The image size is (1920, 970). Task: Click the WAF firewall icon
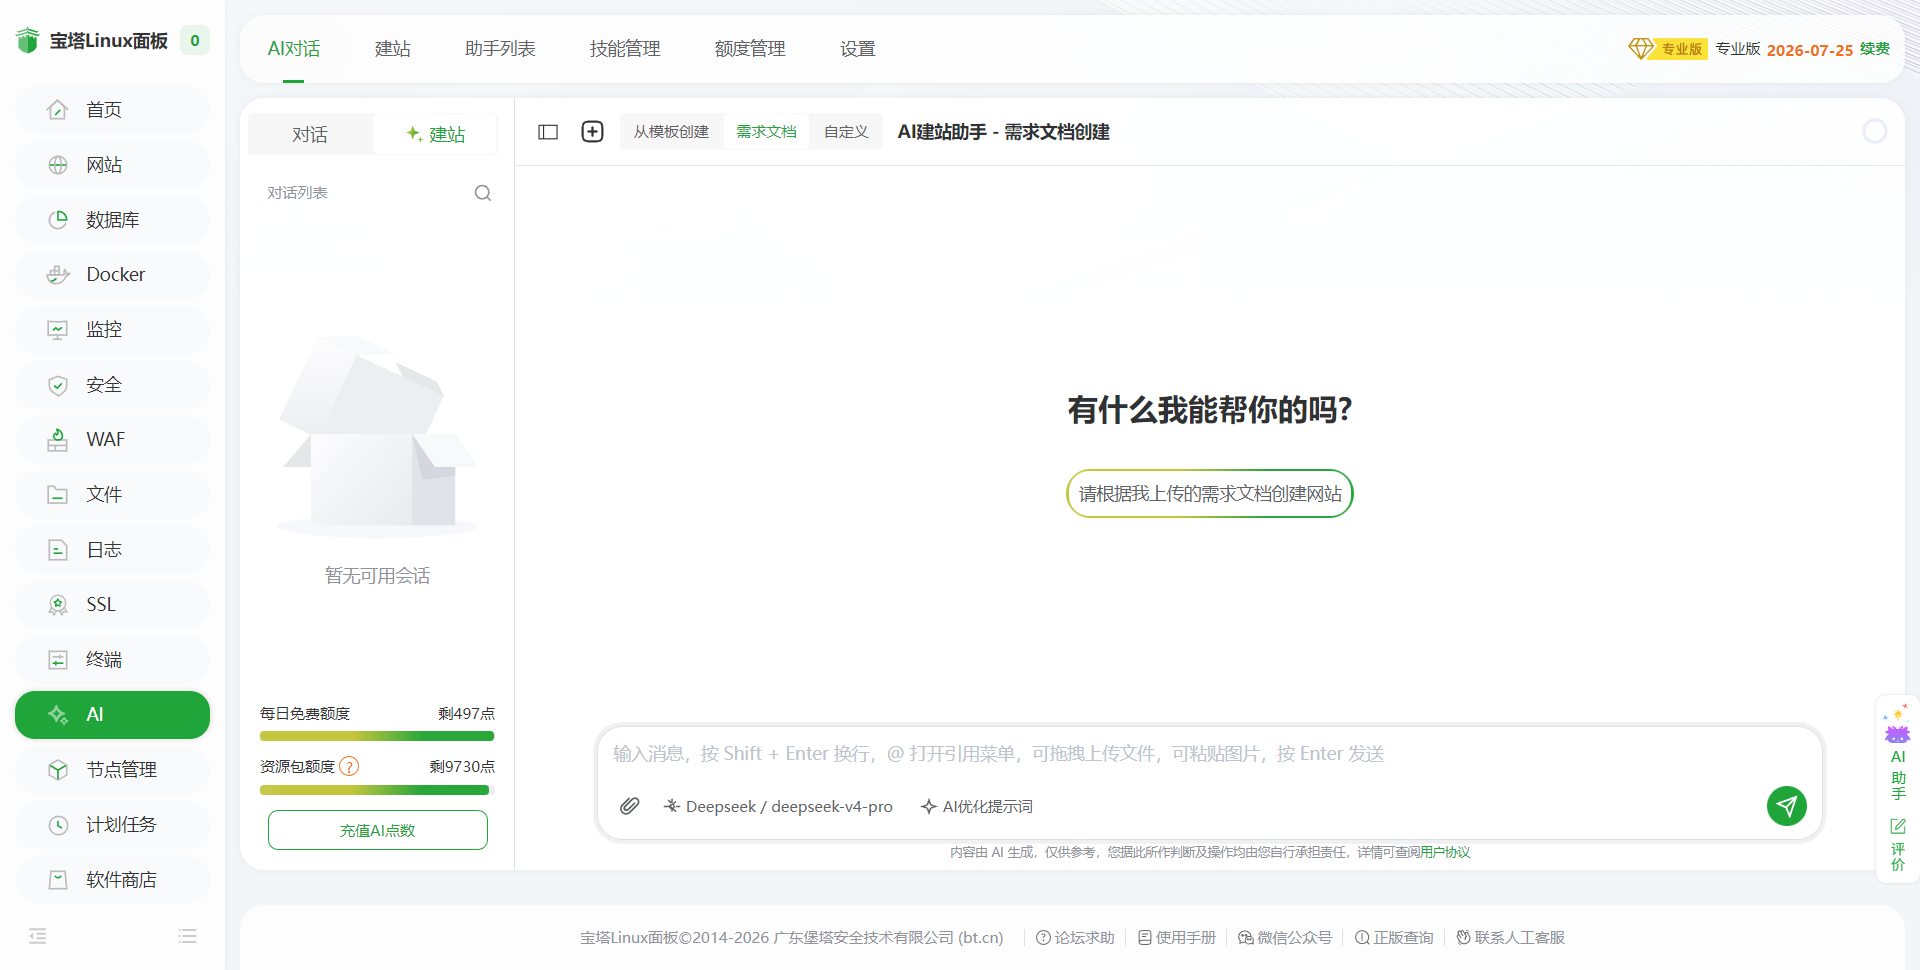(58, 440)
